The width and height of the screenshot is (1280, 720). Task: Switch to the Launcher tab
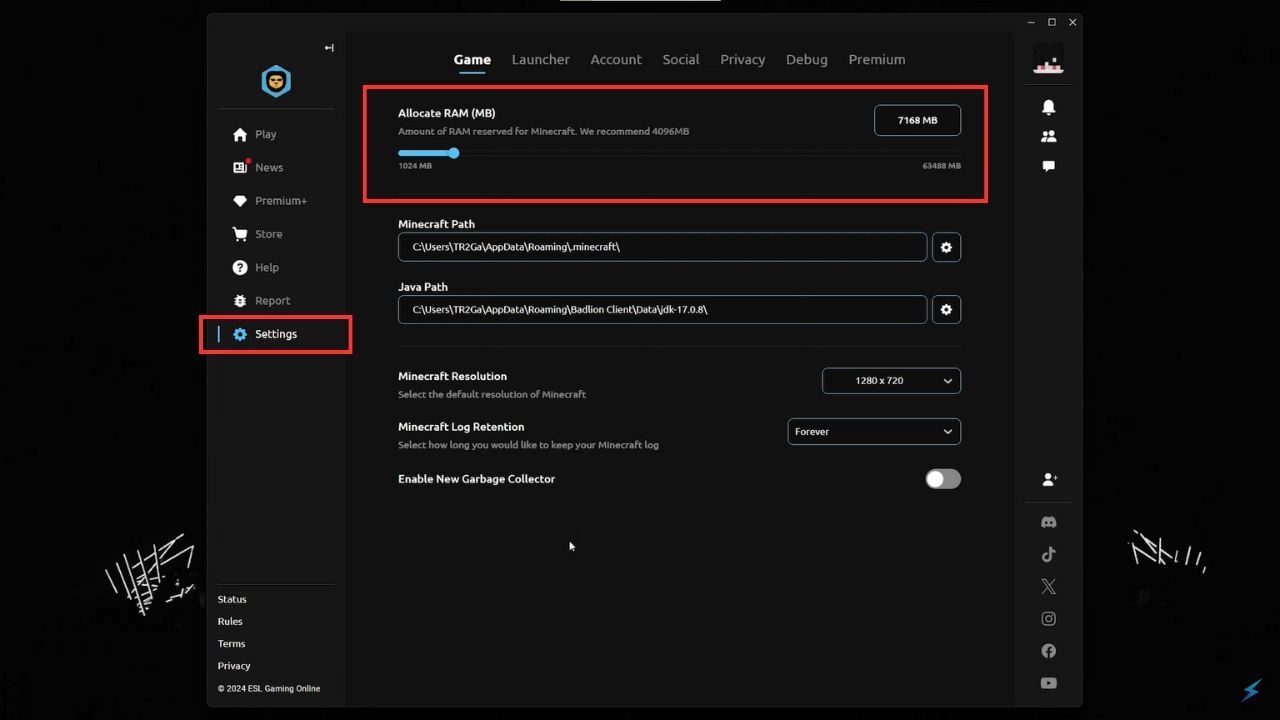[540, 60]
